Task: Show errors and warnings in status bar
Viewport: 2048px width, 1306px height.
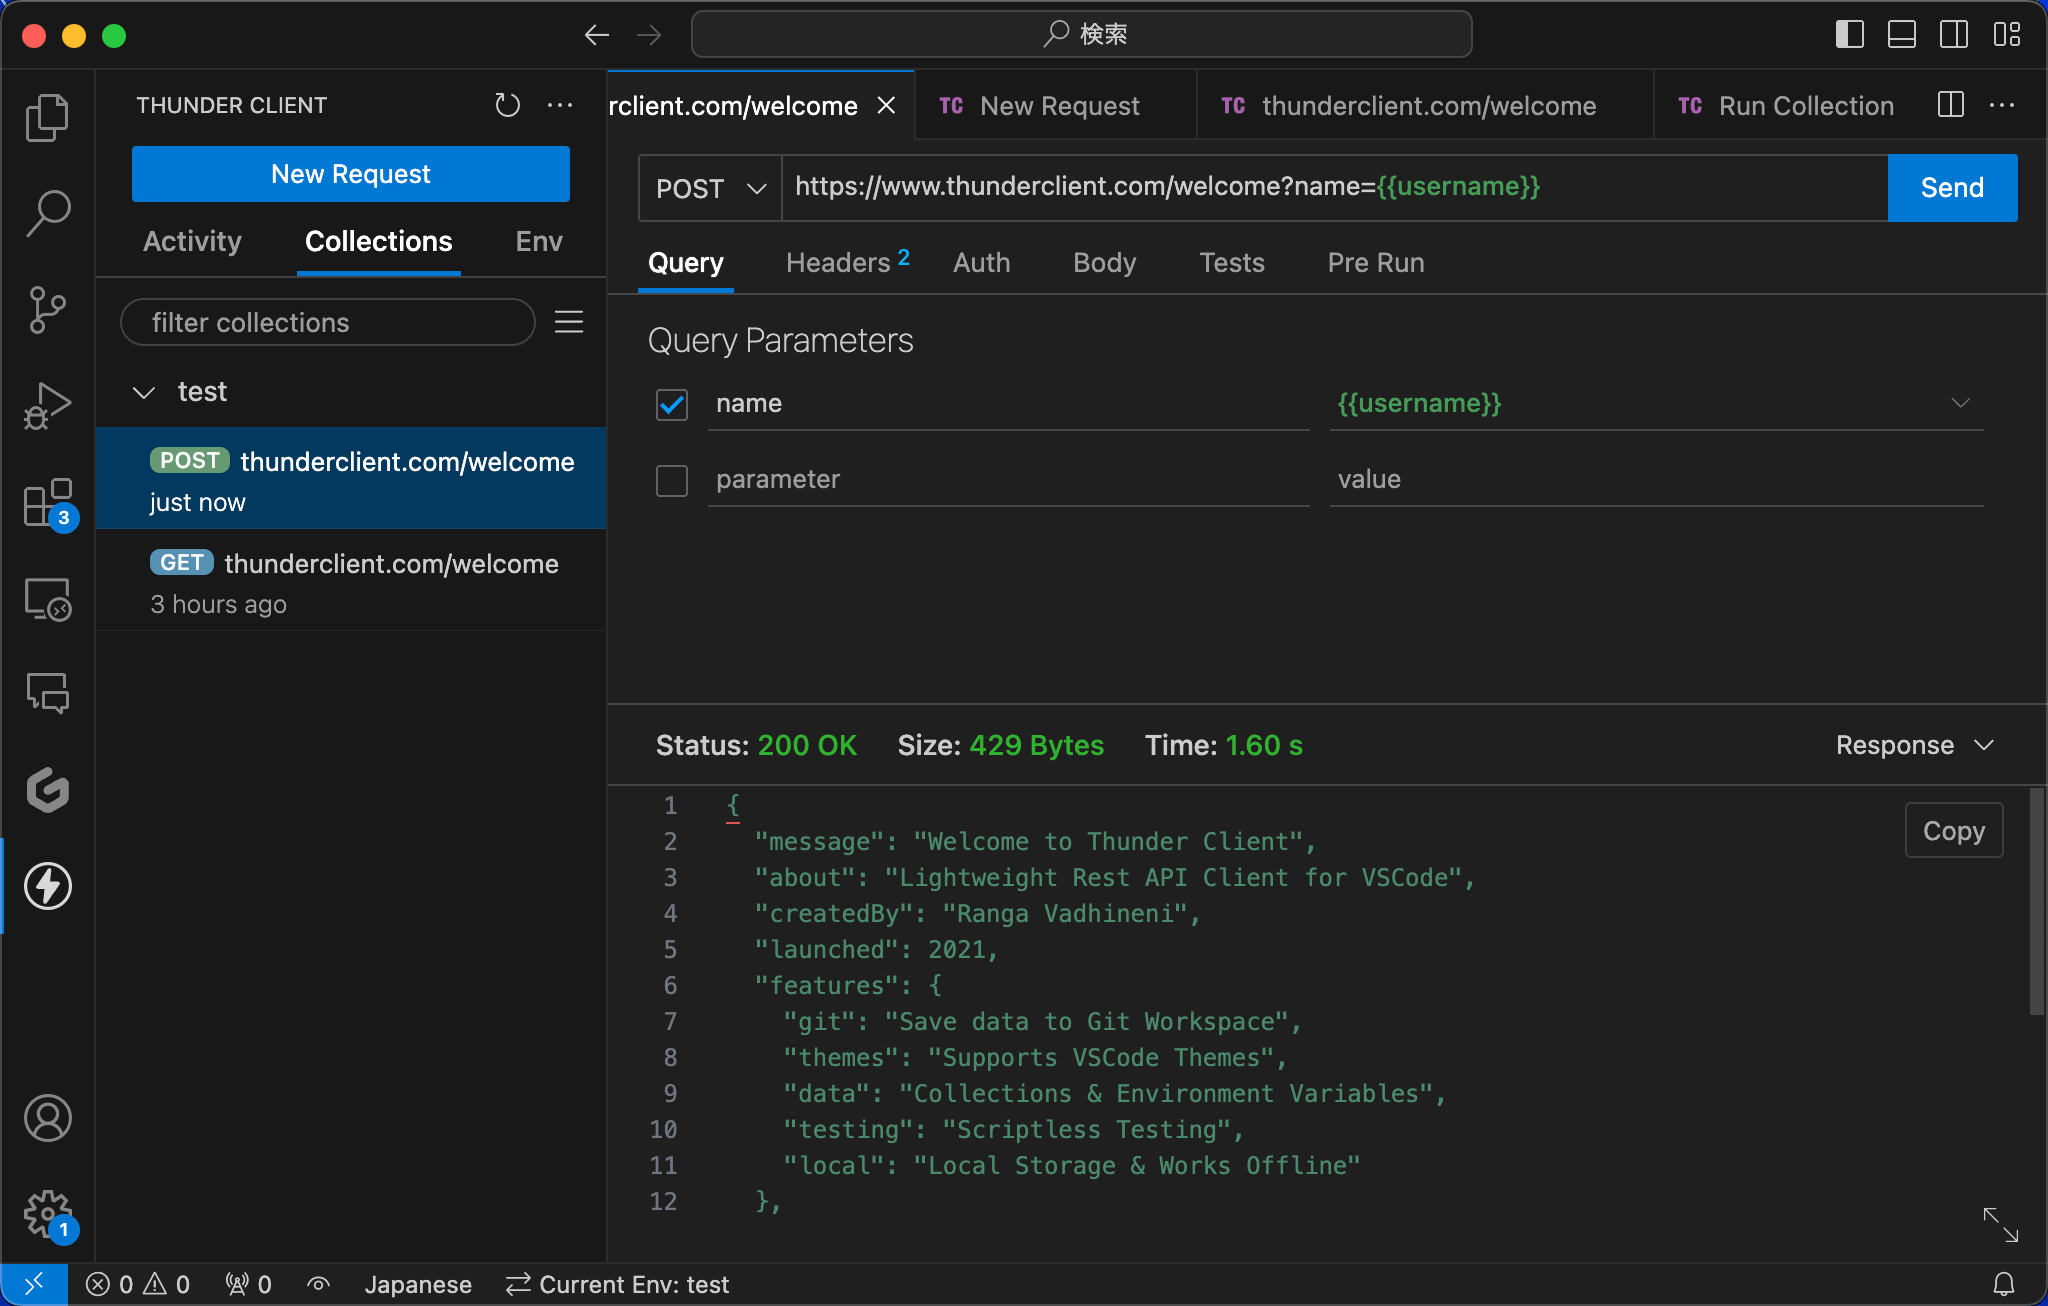Action: [138, 1284]
